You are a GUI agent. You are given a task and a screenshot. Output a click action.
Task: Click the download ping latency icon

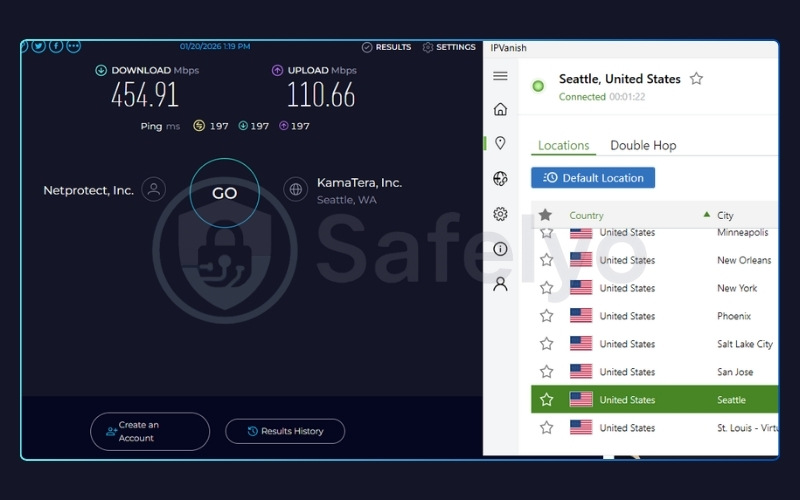pyautogui.click(x=243, y=126)
